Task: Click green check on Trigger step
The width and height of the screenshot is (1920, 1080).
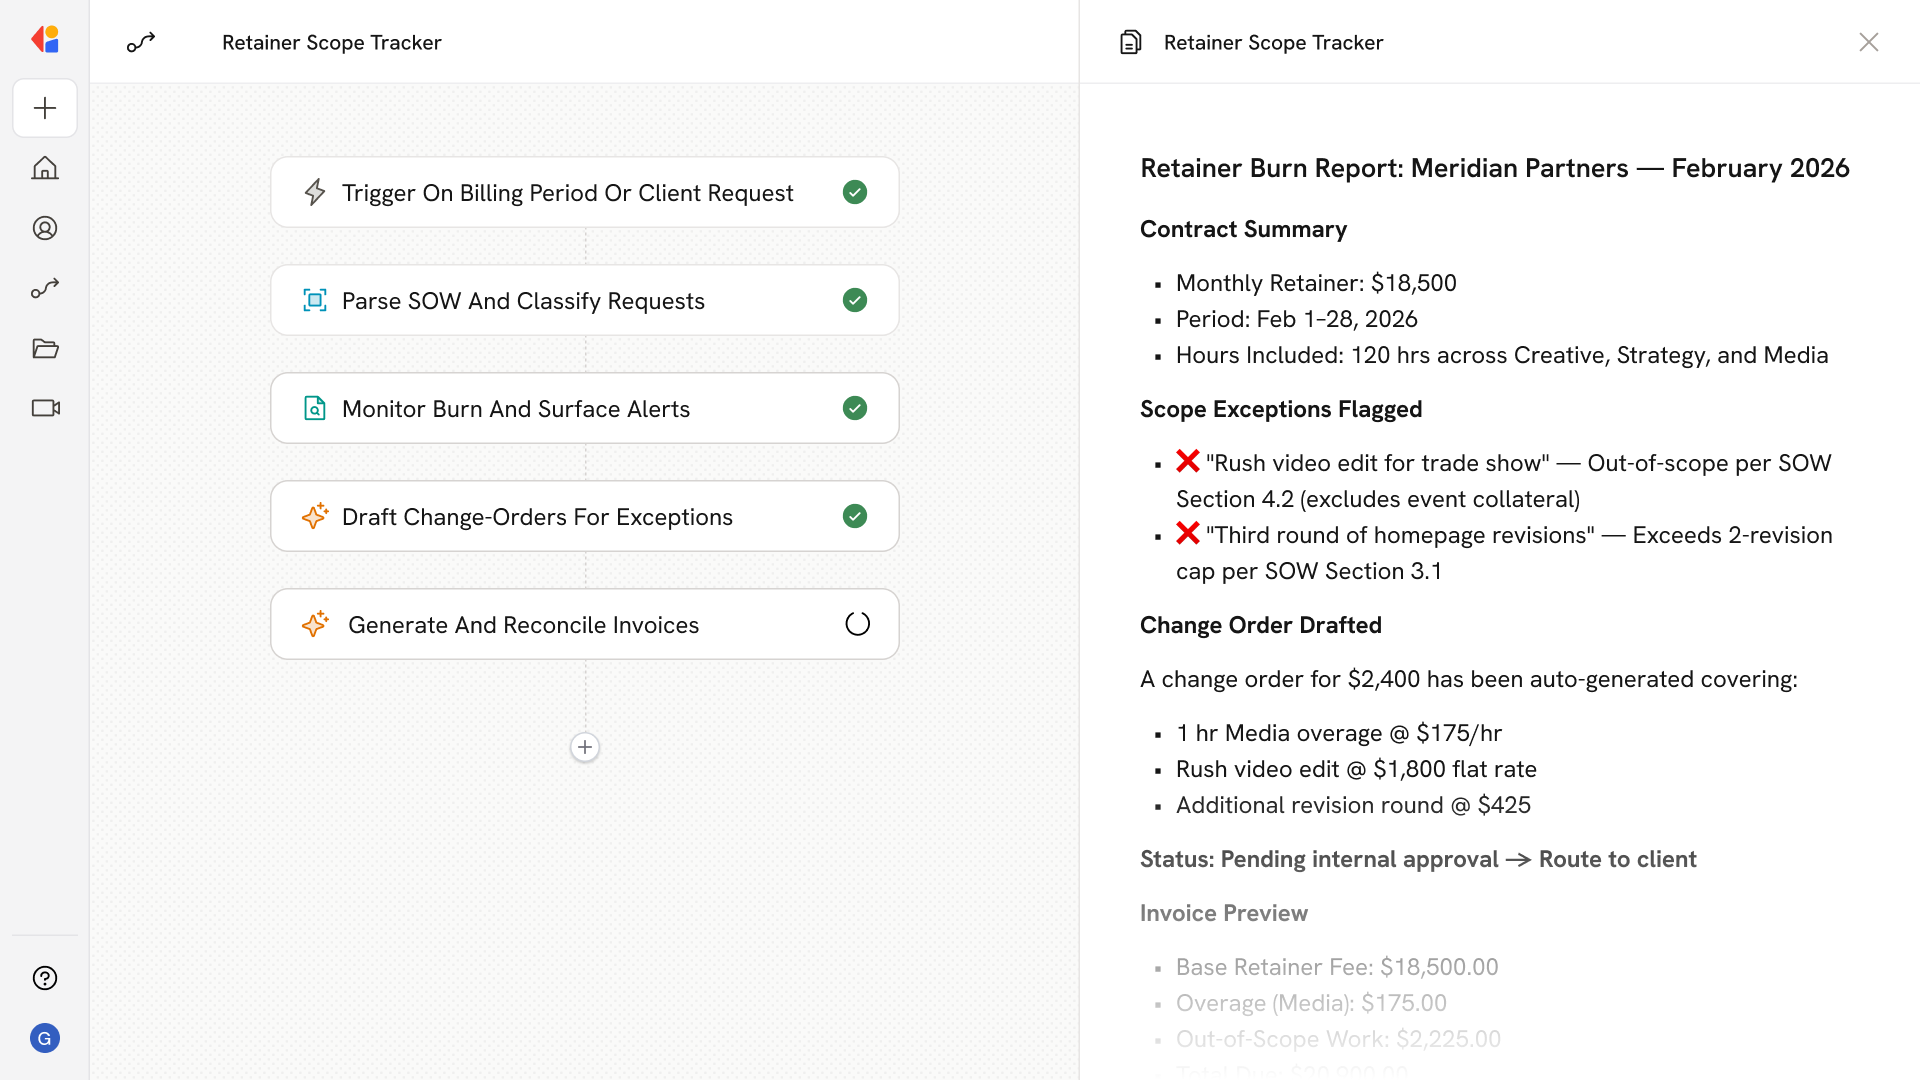Action: (x=855, y=192)
